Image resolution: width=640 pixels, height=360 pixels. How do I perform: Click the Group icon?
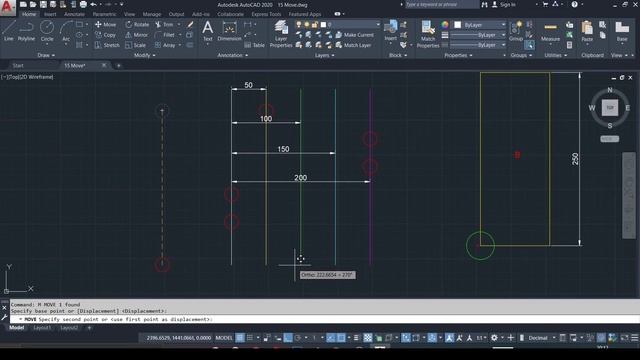click(516, 31)
